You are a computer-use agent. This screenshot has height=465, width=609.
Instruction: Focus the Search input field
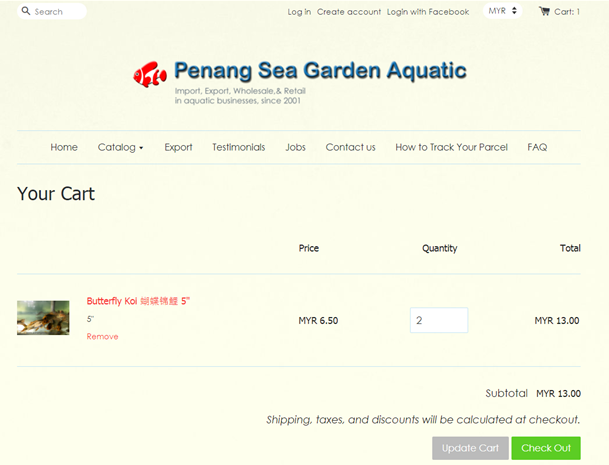(x=52, y=11)
